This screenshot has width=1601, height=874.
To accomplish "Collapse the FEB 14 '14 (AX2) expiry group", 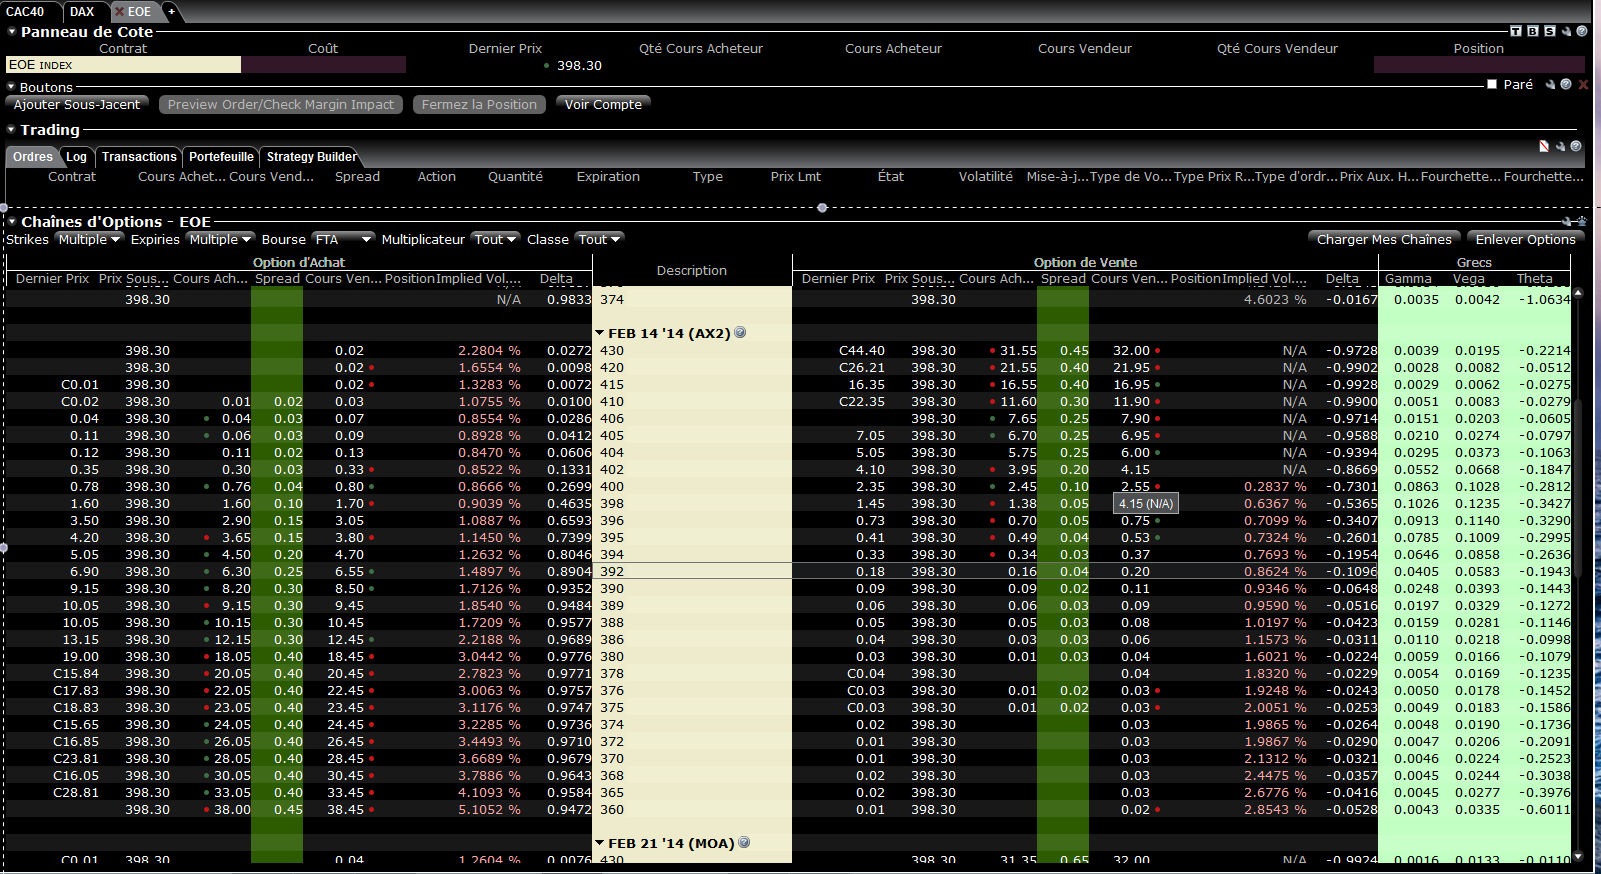I will [600, 333].
